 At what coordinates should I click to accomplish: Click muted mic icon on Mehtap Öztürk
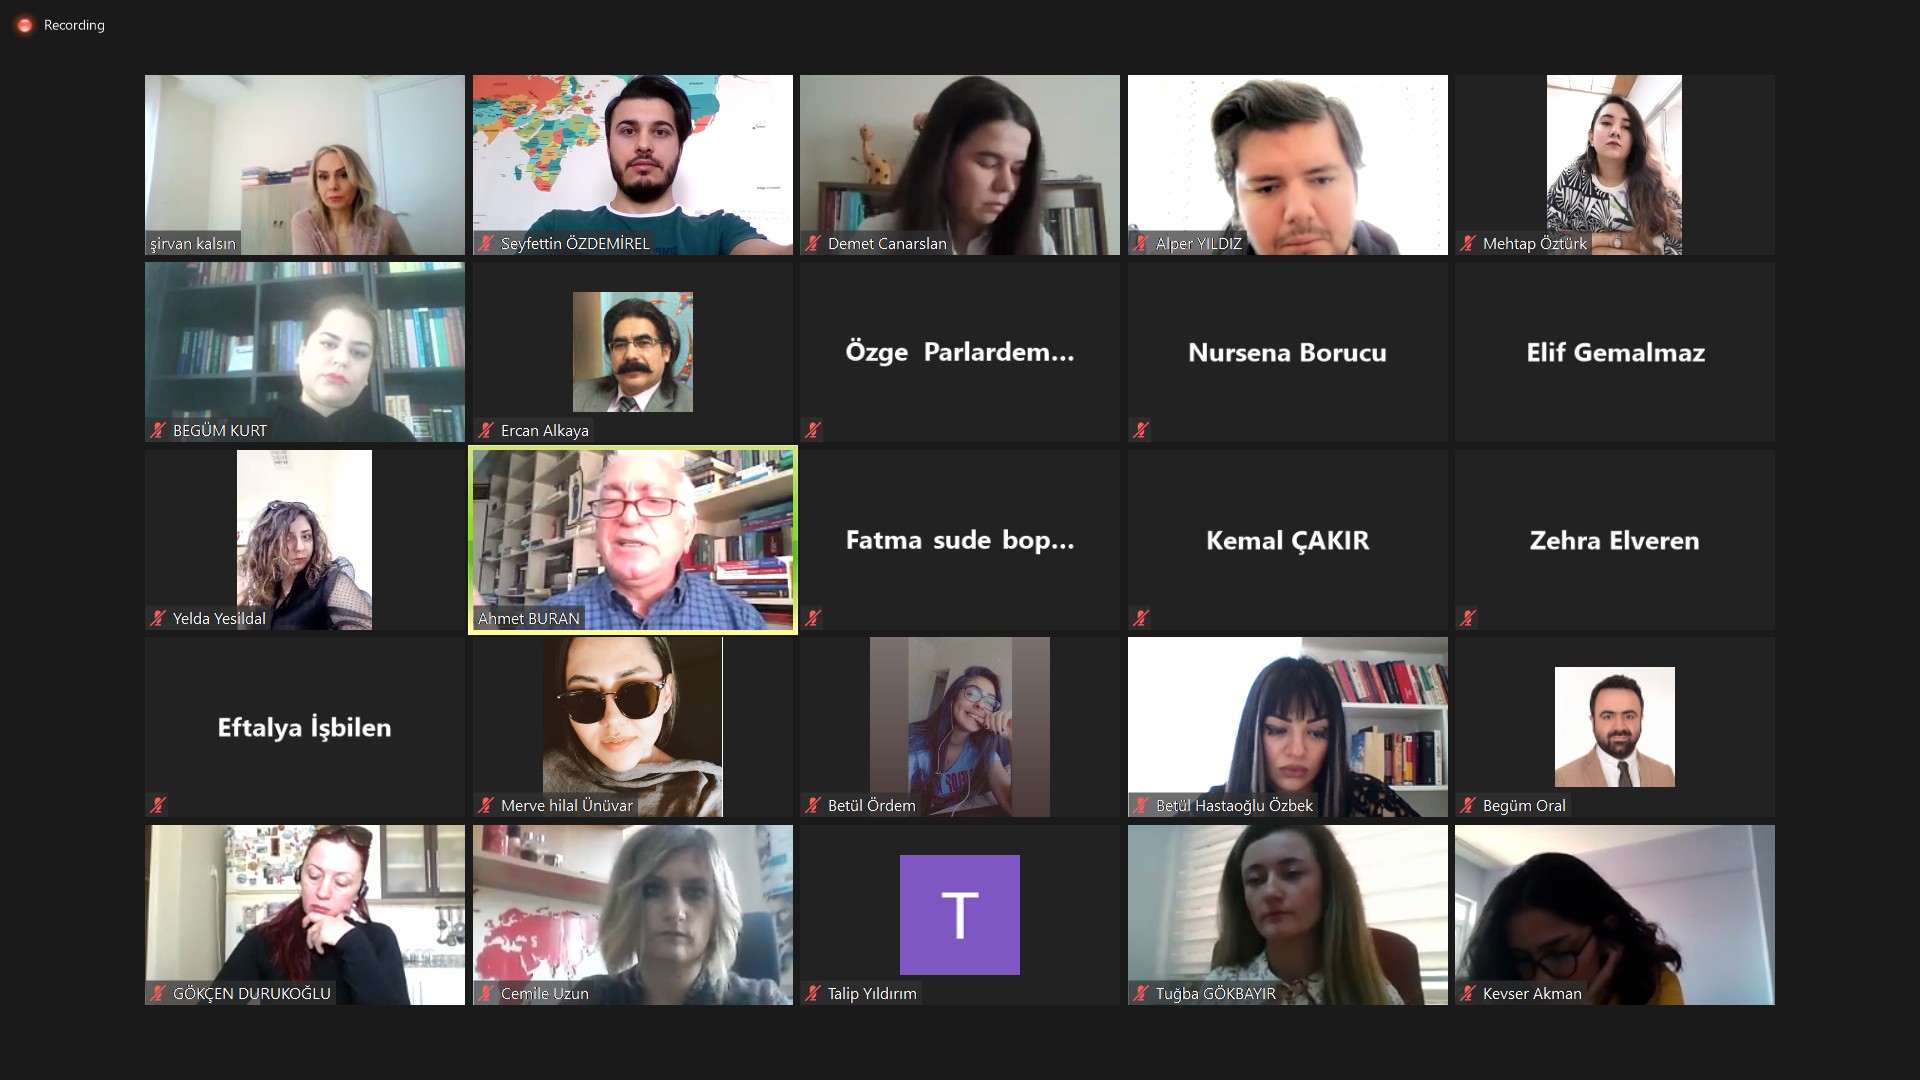pos(1468,243)
